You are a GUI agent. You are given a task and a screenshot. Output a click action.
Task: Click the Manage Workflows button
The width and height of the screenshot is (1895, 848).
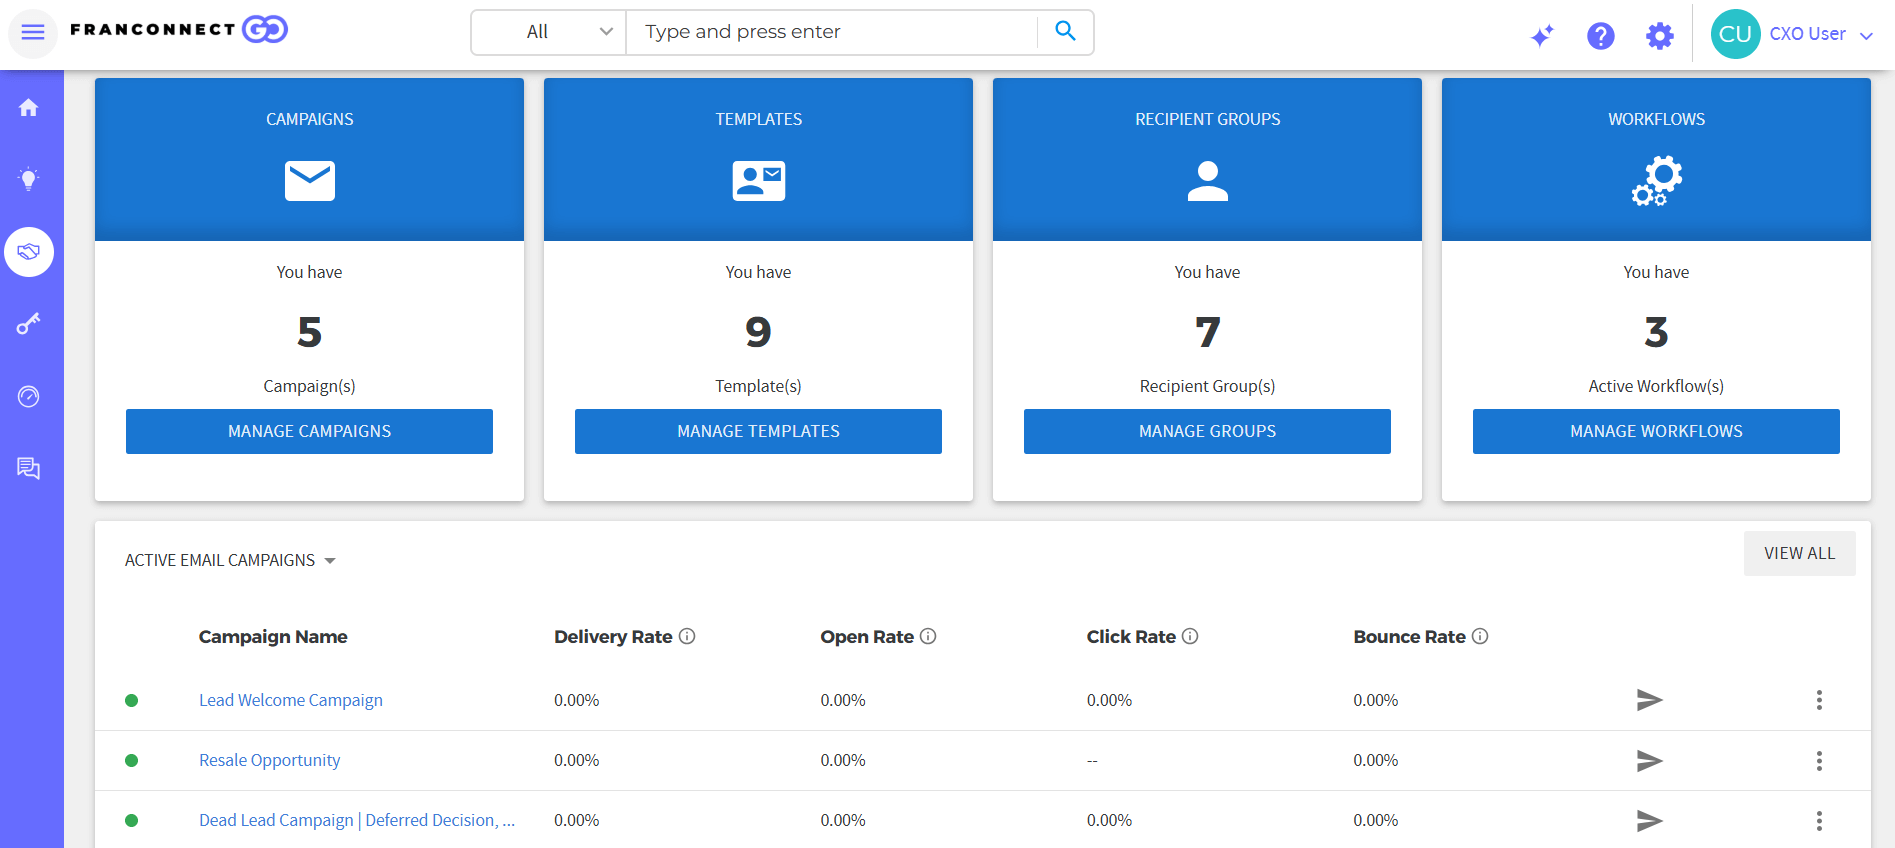(1656, 431)
